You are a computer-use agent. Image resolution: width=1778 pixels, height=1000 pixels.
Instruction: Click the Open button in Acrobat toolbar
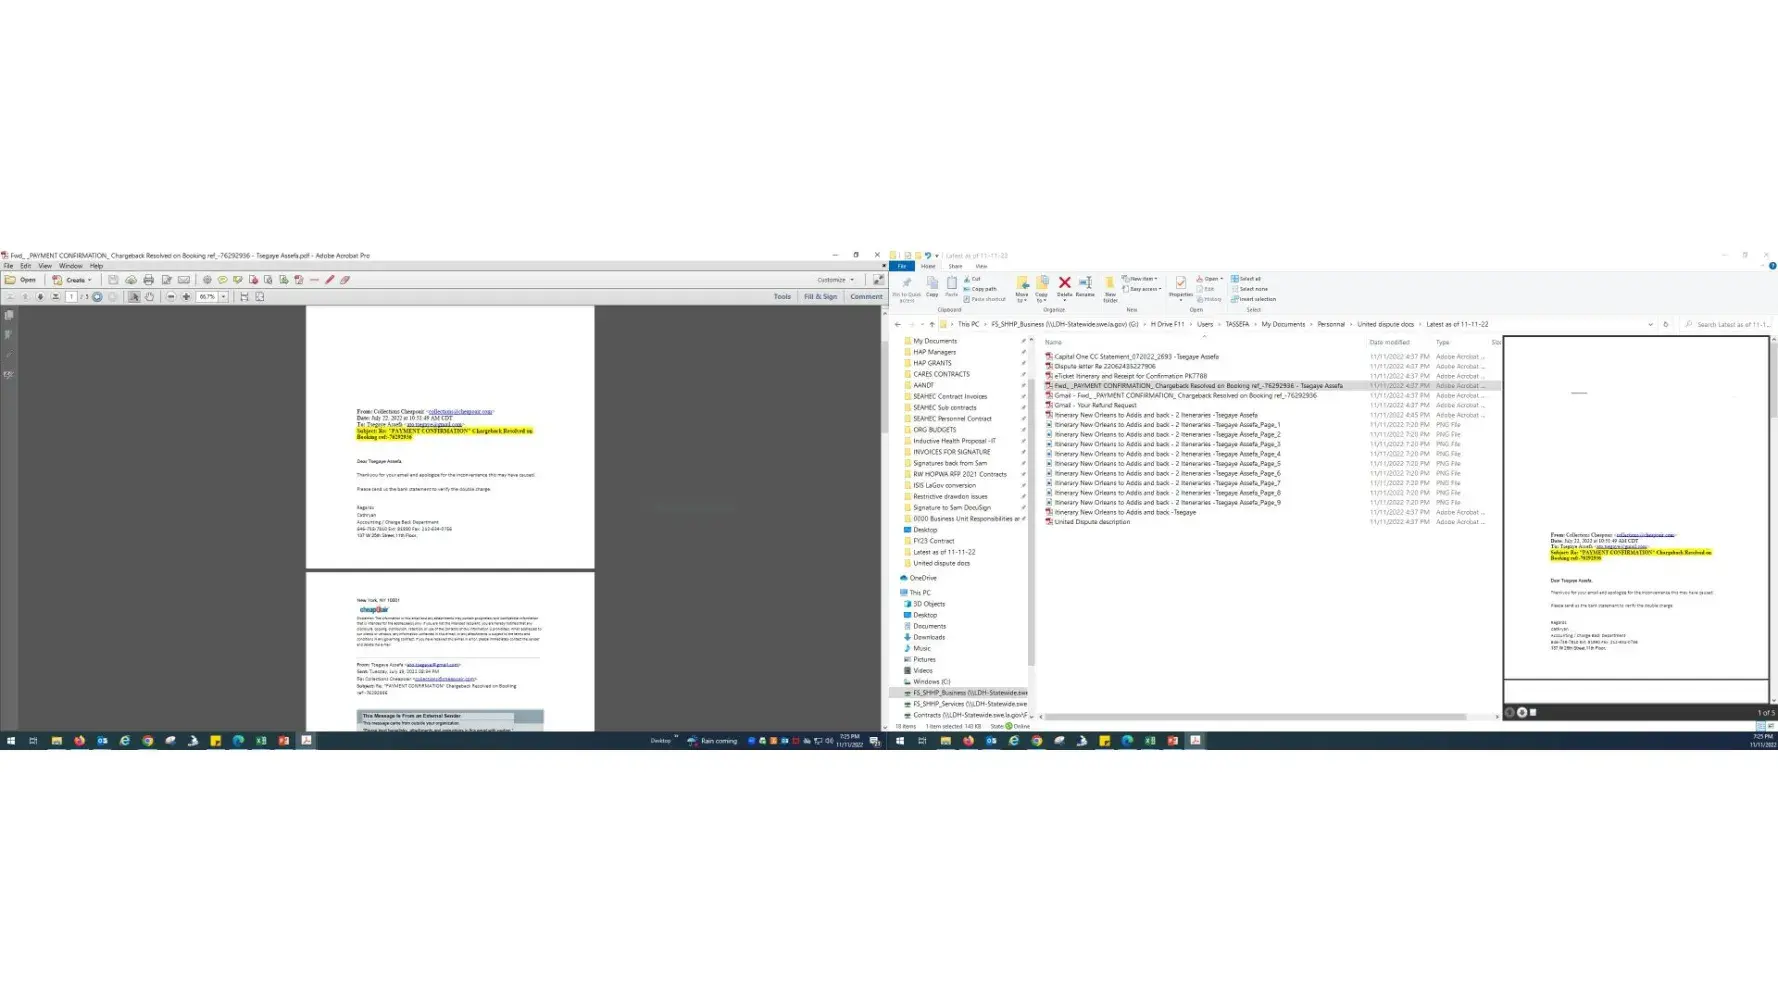(x=21, y=280)
